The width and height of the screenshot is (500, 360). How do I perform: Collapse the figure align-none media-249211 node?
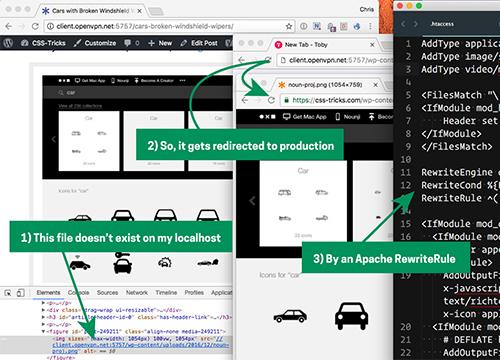click(x=43, y=331)
